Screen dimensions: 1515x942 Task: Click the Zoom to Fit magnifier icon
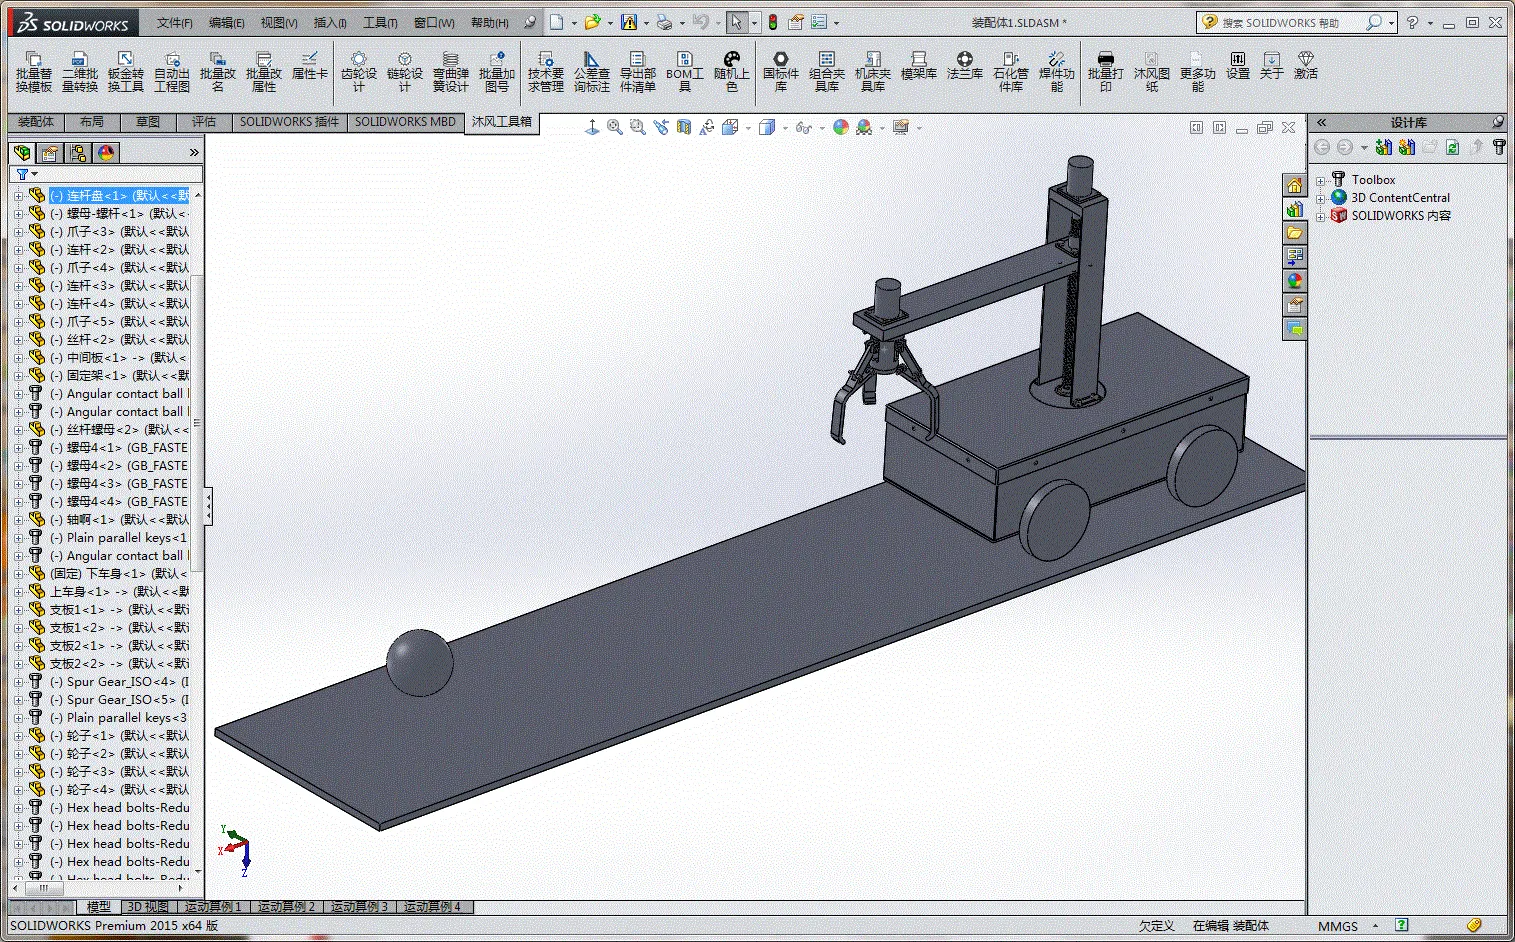coord(614,127)
